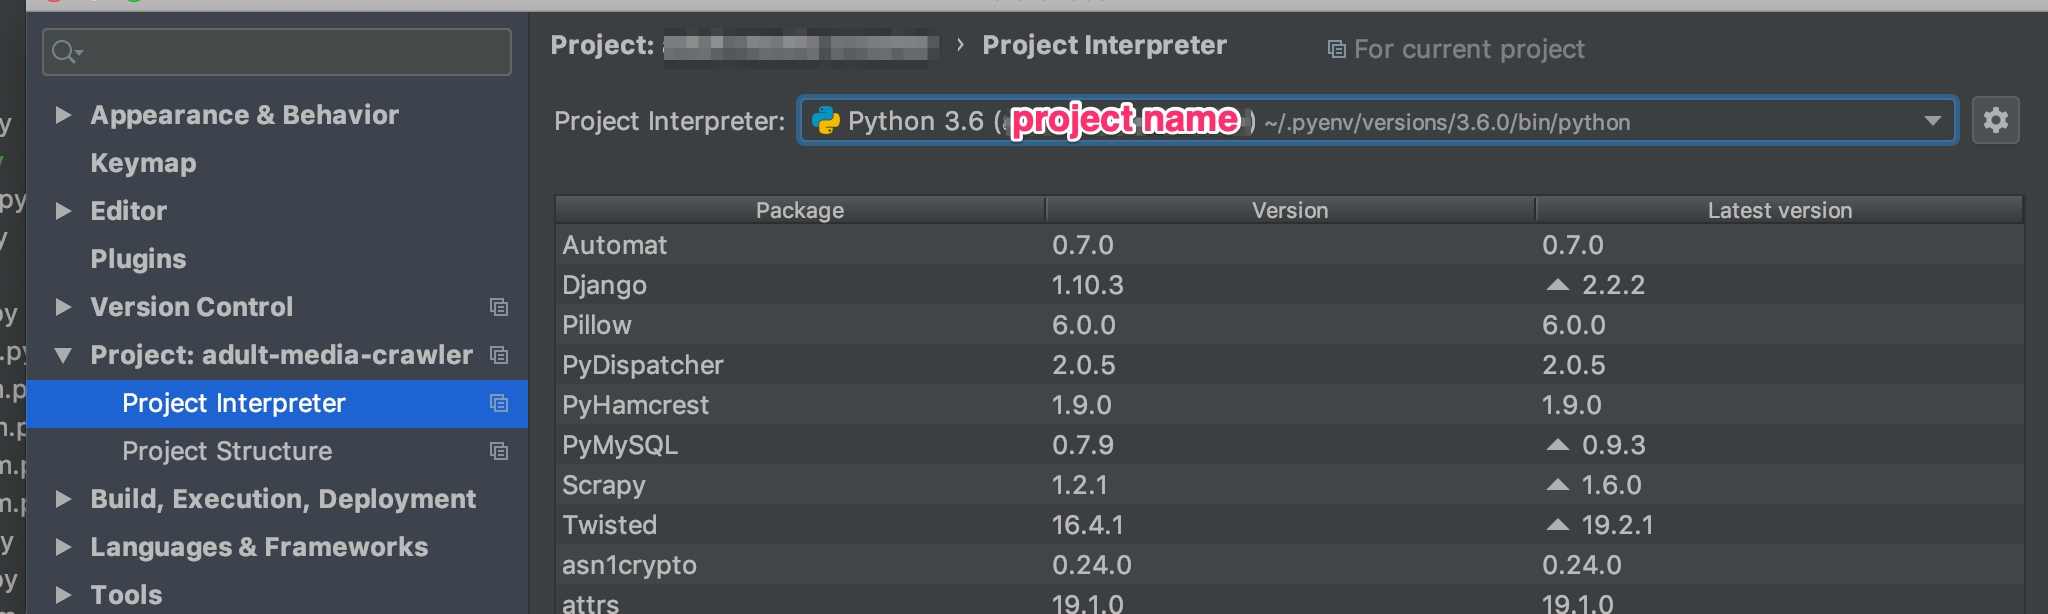Screen dimensions: 2048x614
Task: Click the project-level icon beside Project Interpreter
Action: pos(499,403)
